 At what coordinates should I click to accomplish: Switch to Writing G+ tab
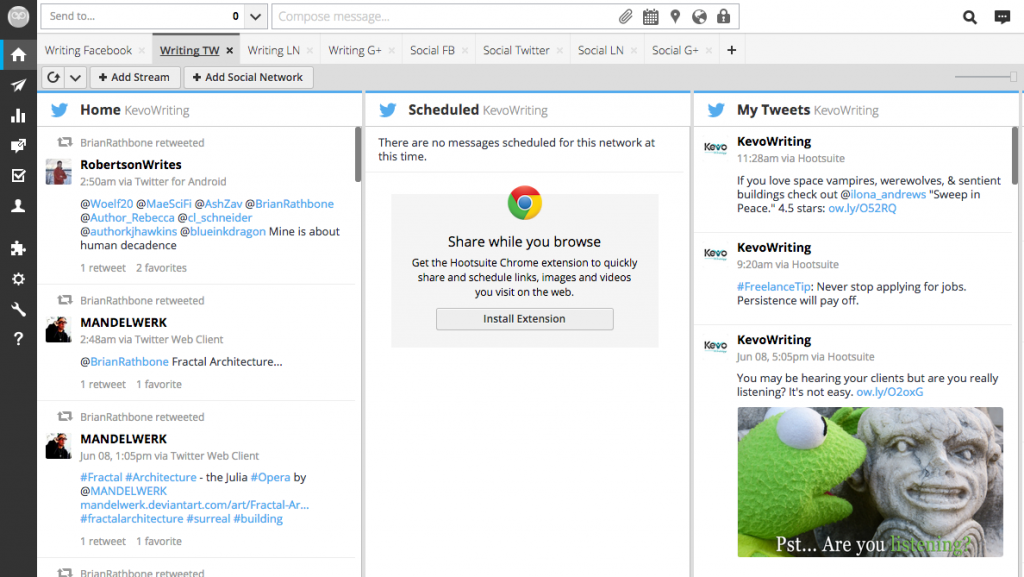[x=355, y=50]
